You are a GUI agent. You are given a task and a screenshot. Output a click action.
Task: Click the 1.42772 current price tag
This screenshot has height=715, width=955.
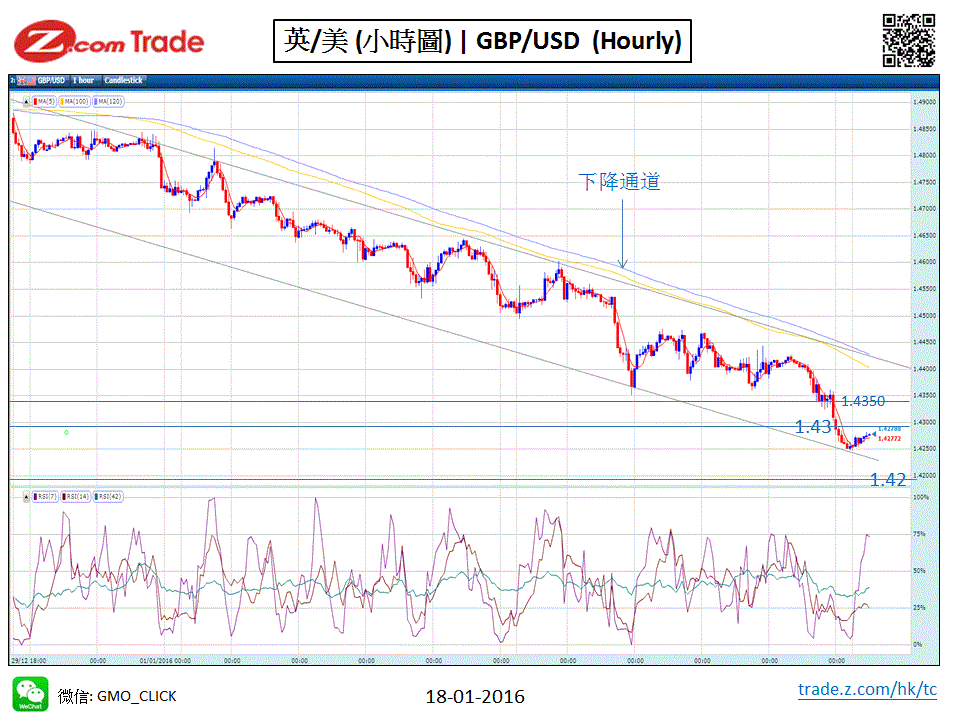[889, 439]
